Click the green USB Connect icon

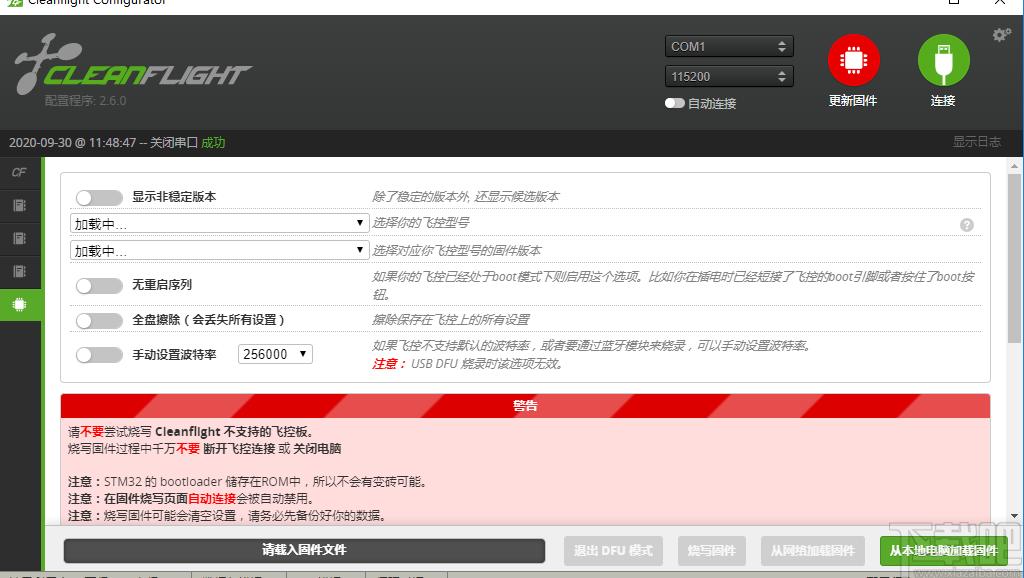[943, 60]
